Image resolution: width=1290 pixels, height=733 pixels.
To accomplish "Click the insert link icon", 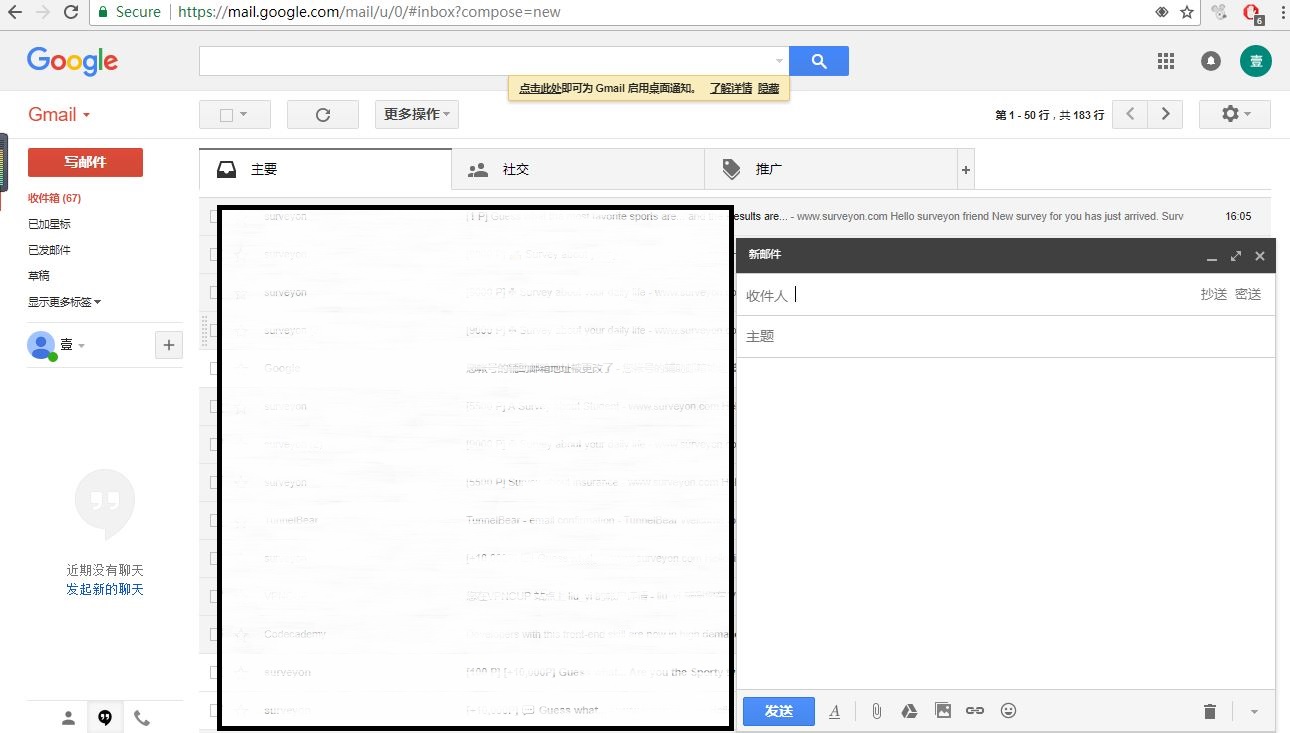I will click(975, 711).
